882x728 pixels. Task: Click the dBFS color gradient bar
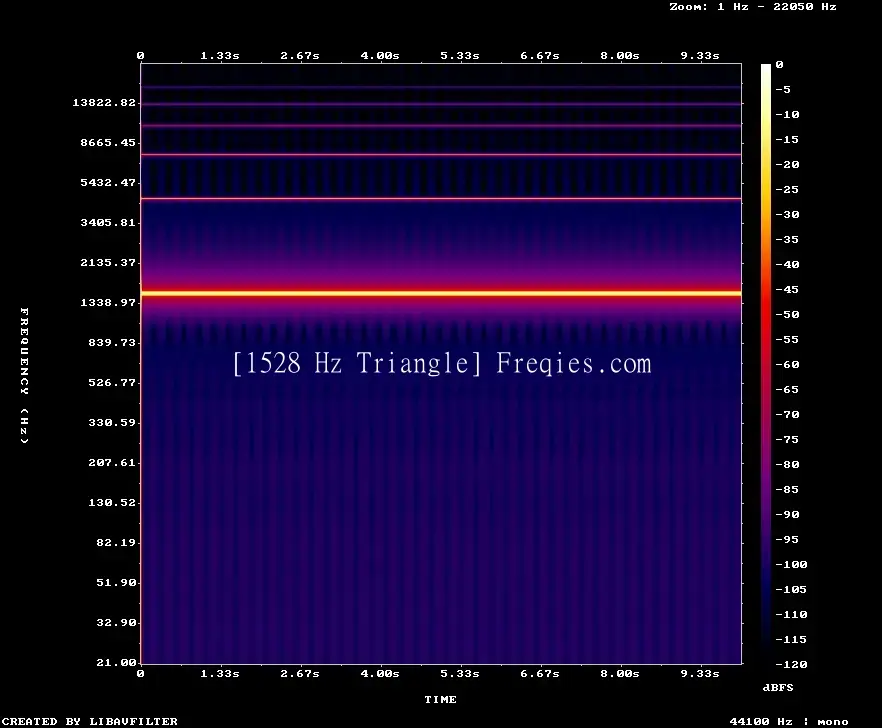coord(766,364)
